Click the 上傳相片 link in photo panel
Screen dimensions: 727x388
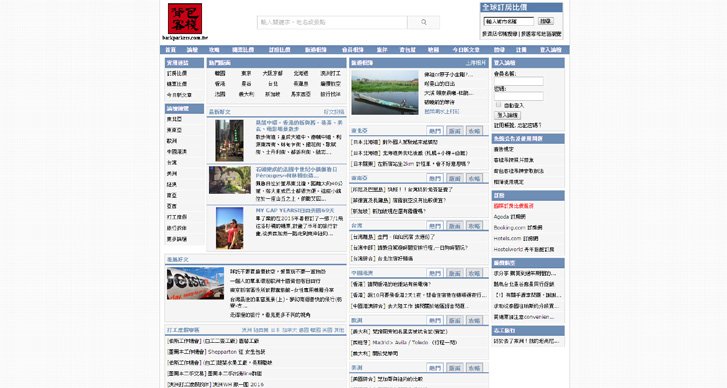coord(476,63)
